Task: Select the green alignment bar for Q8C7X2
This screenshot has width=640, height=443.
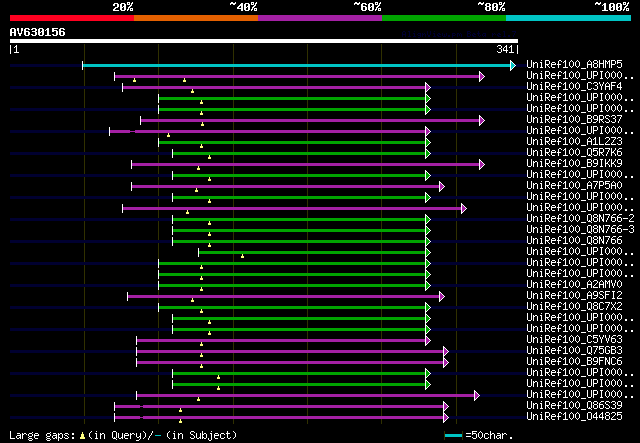Action: [x=292, y=308]
